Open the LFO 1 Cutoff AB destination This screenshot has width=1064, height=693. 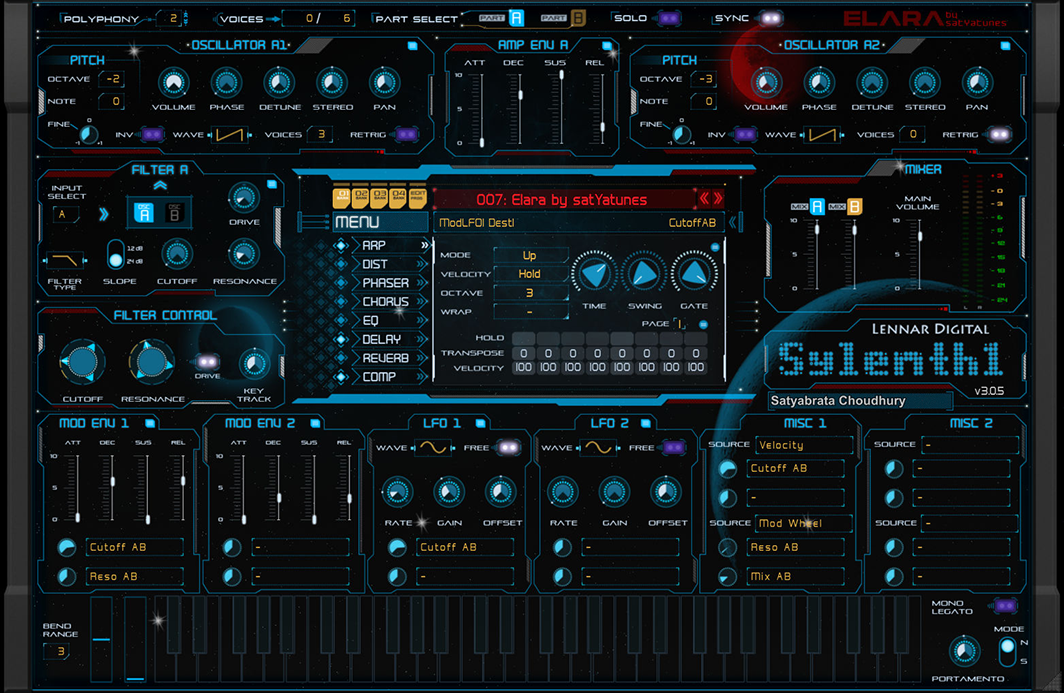click(x=465, y=547)
